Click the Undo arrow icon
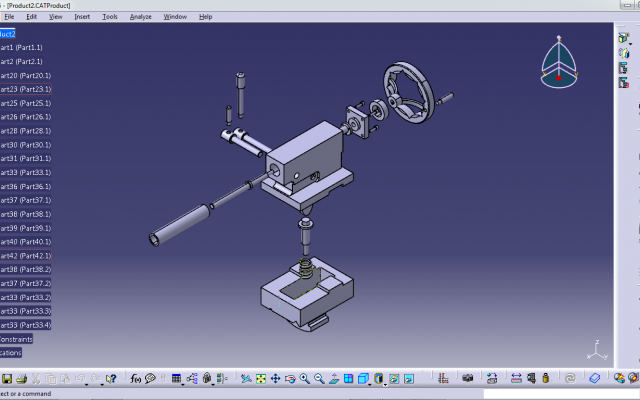Screen dimensions: 640x400 [80, 378]
